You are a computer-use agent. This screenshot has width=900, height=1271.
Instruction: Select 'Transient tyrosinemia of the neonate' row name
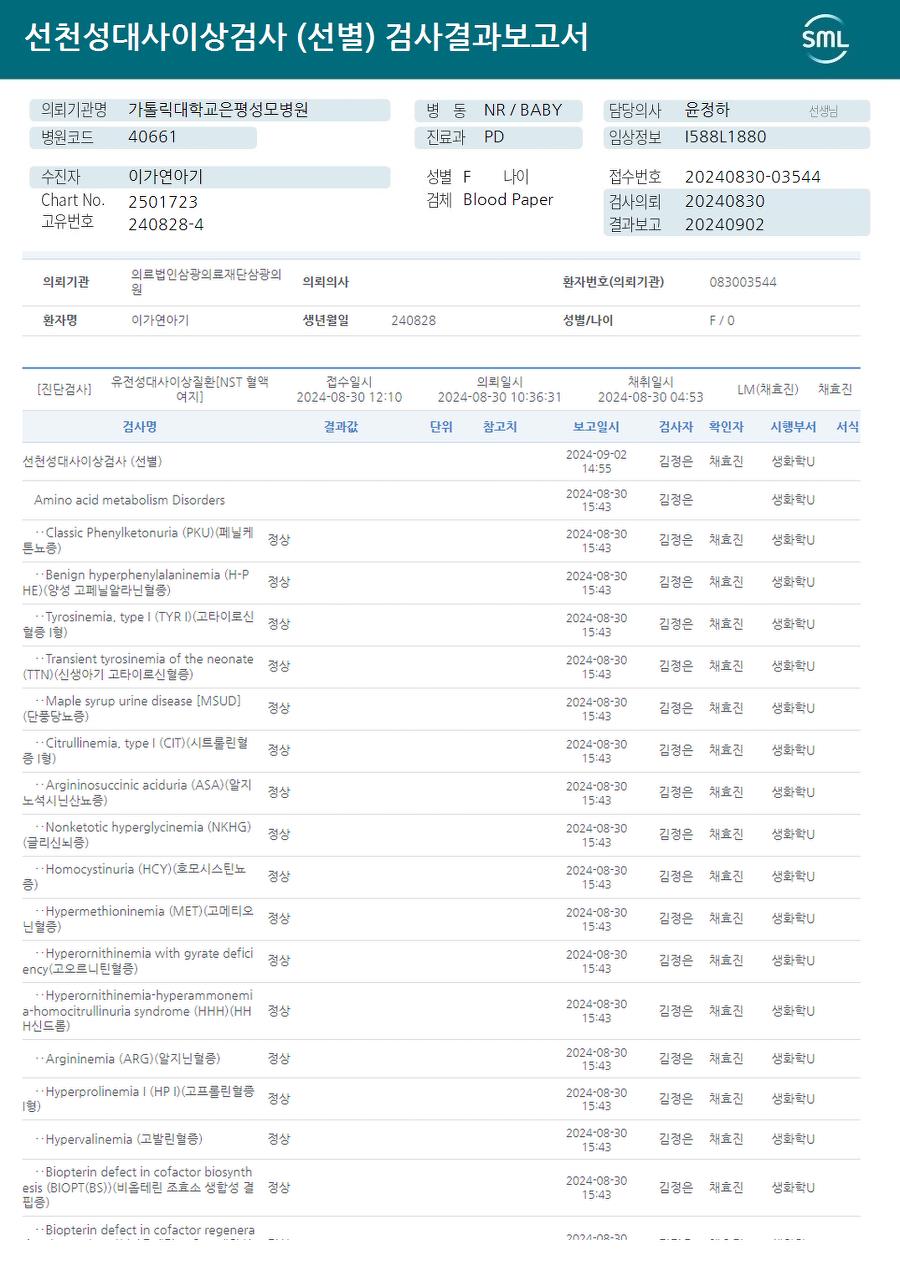coord(138,666)
